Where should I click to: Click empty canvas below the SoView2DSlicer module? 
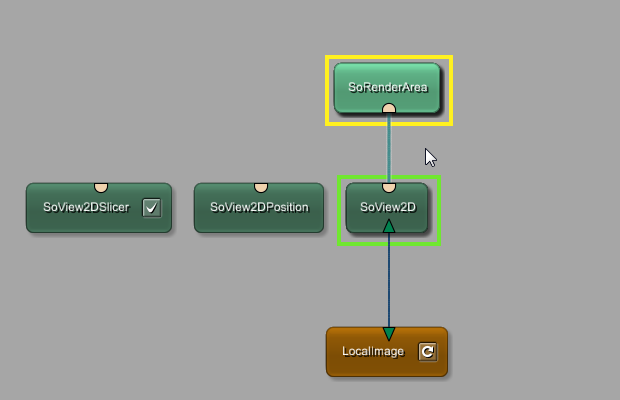pyautogui.click(x=100, y=300)
